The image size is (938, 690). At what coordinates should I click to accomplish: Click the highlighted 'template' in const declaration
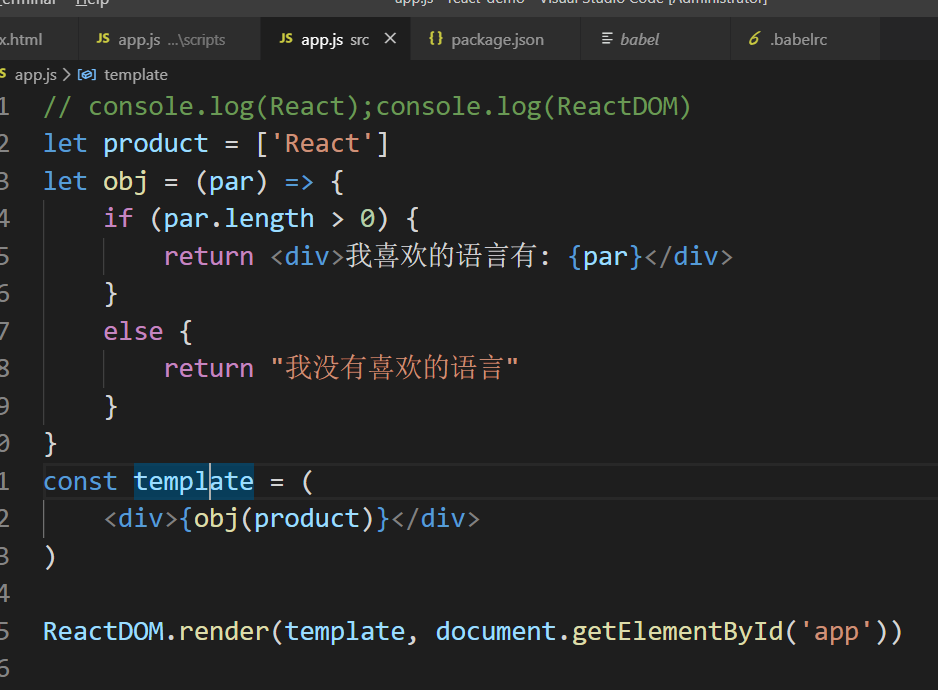(194, 482)
